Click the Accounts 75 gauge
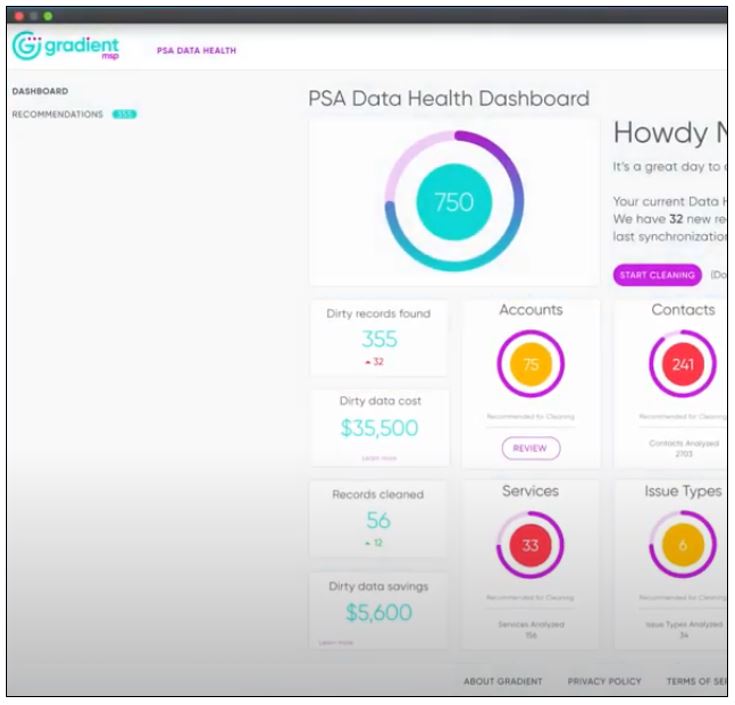 pos(531,364)
